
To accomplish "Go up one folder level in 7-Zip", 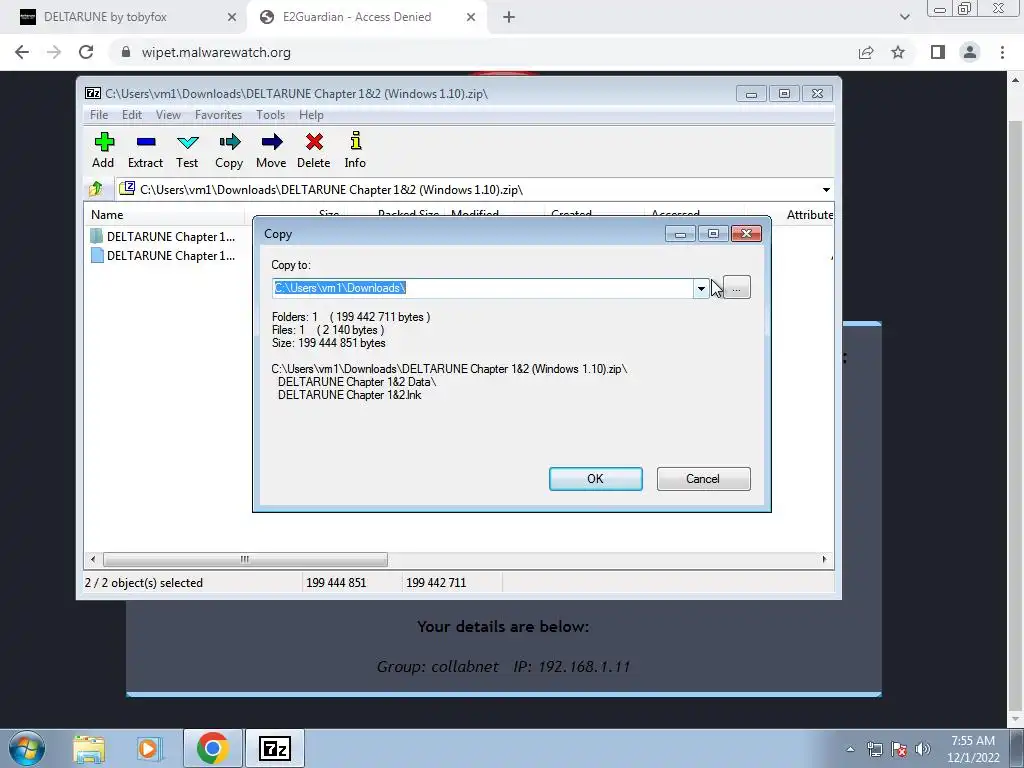I will point(96,189).
